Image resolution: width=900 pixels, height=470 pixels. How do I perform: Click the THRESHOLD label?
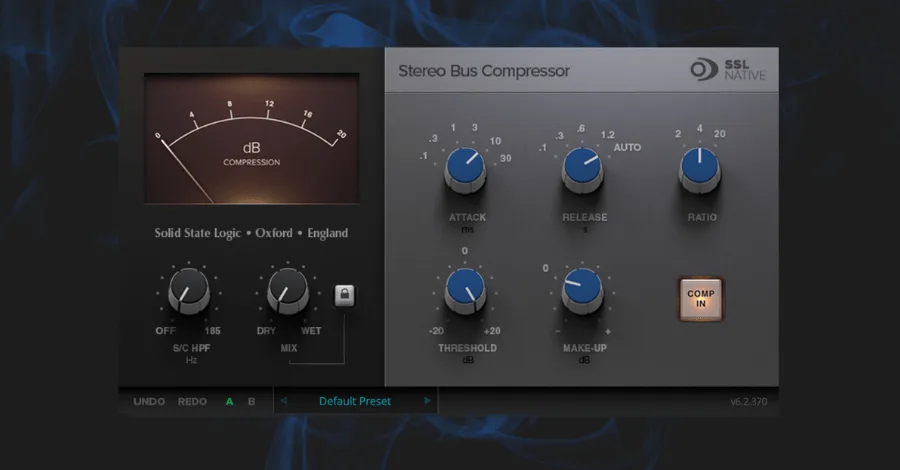[x=467, y=348]
